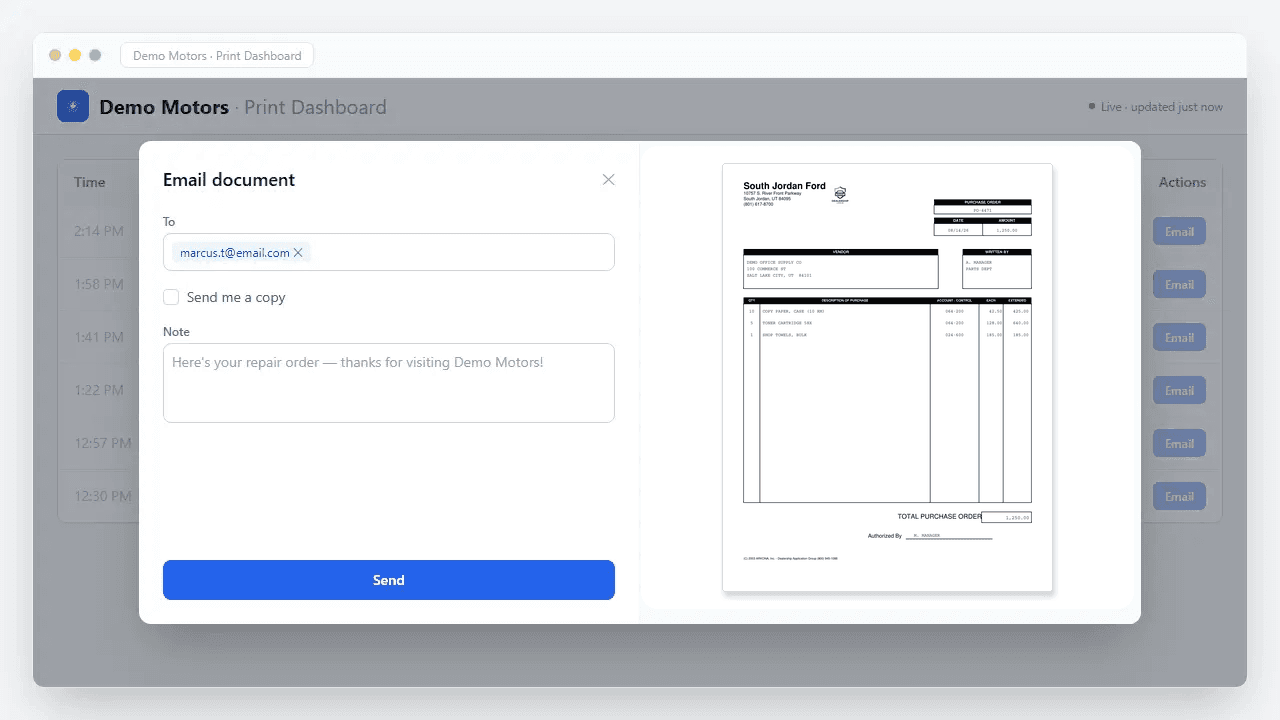This screenshot has width=1280, height=720.
Task: Click Email button in 12:30 PM row
Action: click(1179, 497)
